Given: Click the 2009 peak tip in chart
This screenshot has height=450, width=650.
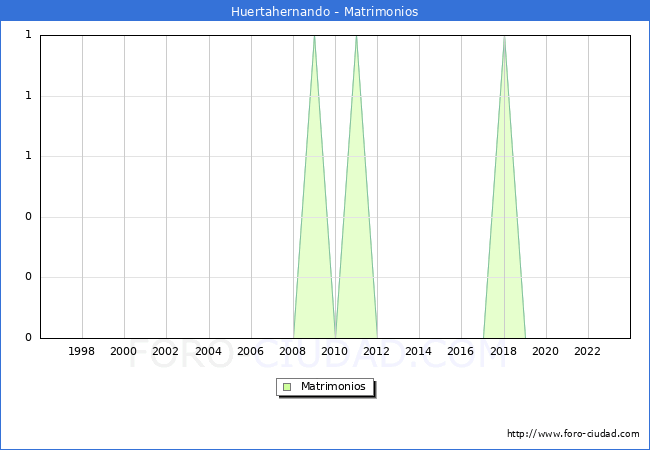Looking at the screenshot, I should tap(314, 37).
